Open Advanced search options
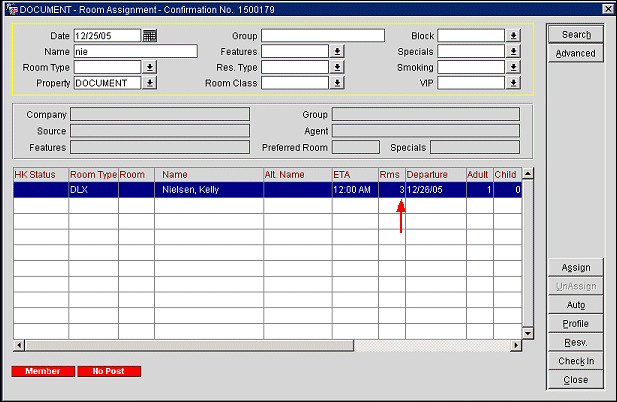Image resolution: width=617 pixels, height=402 pixels. (x=575, y=53)
